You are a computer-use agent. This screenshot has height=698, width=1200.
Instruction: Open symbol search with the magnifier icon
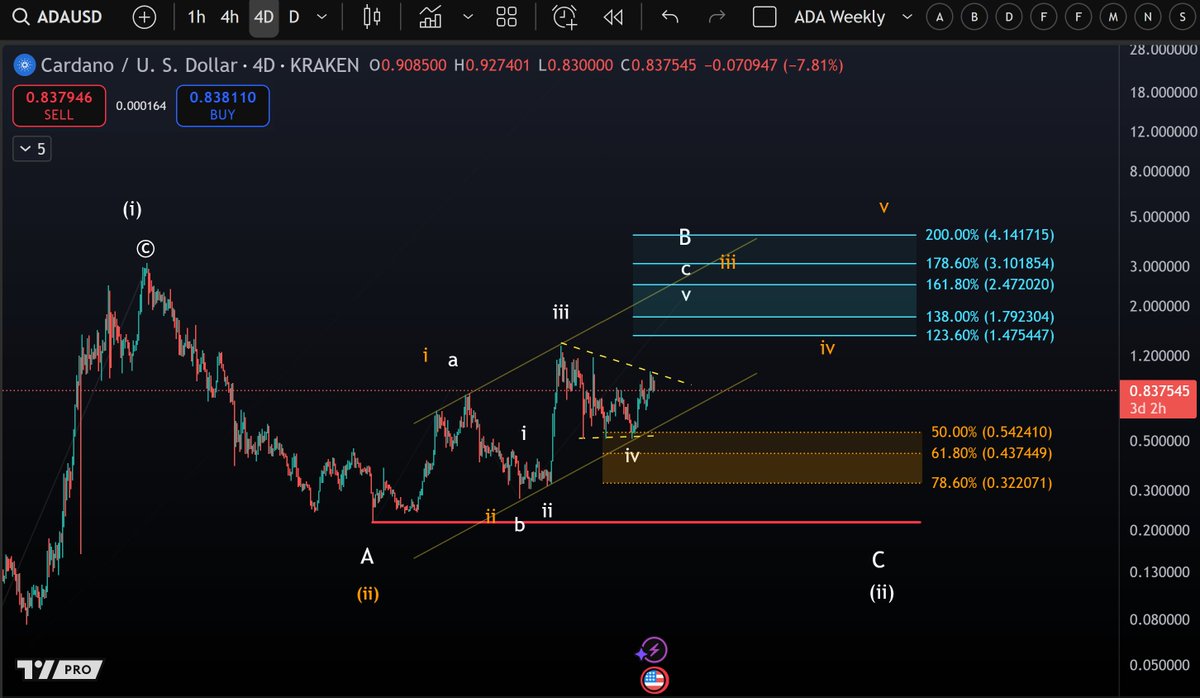(22, 17)
